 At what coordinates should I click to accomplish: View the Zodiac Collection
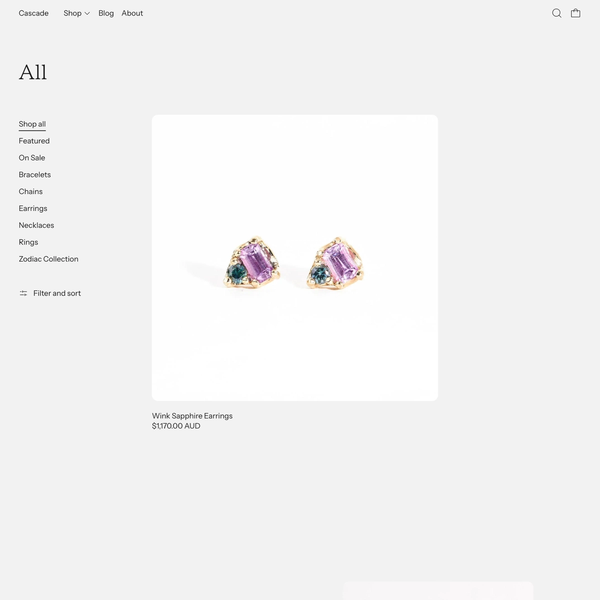pyautogui.click(x=49, y=259)
